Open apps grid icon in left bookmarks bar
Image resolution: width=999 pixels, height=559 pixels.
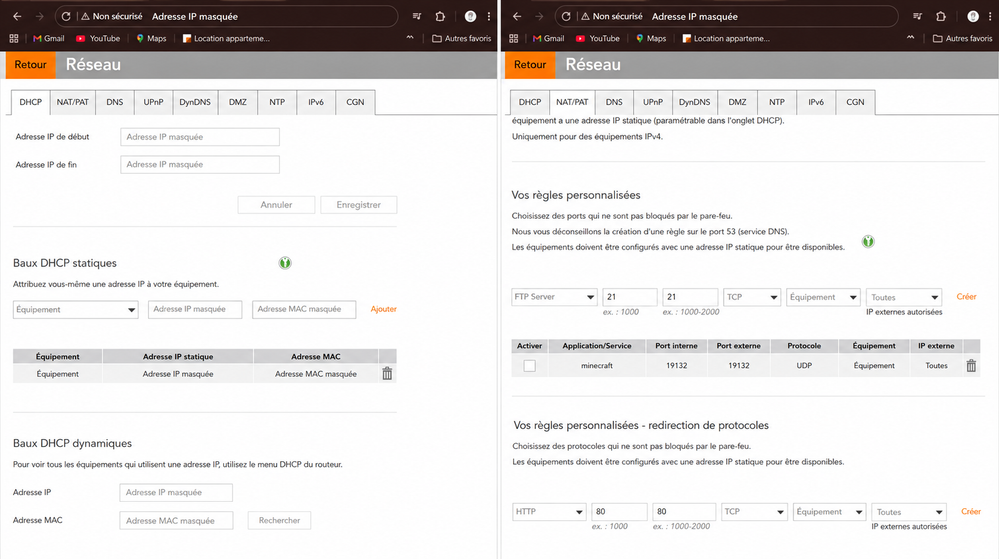point(13,38)
